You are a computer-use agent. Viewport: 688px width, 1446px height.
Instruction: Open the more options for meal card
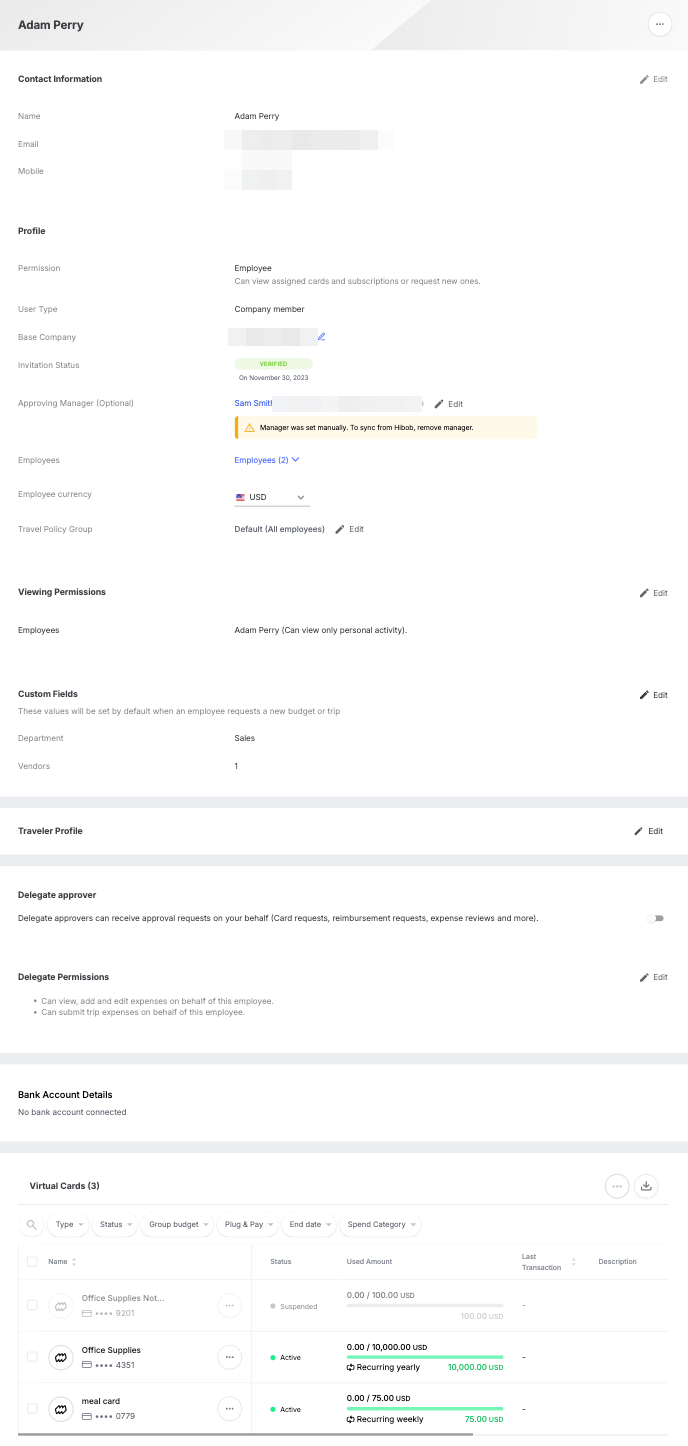coord(229,1408)
